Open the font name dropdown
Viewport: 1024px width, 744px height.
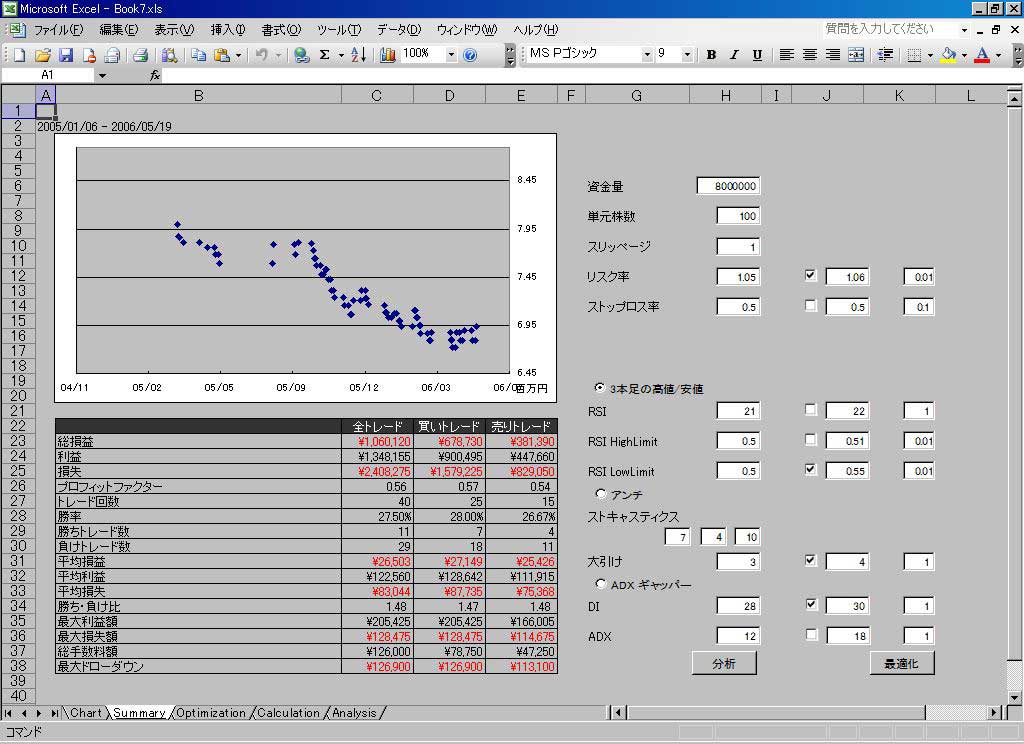(646, 55)
